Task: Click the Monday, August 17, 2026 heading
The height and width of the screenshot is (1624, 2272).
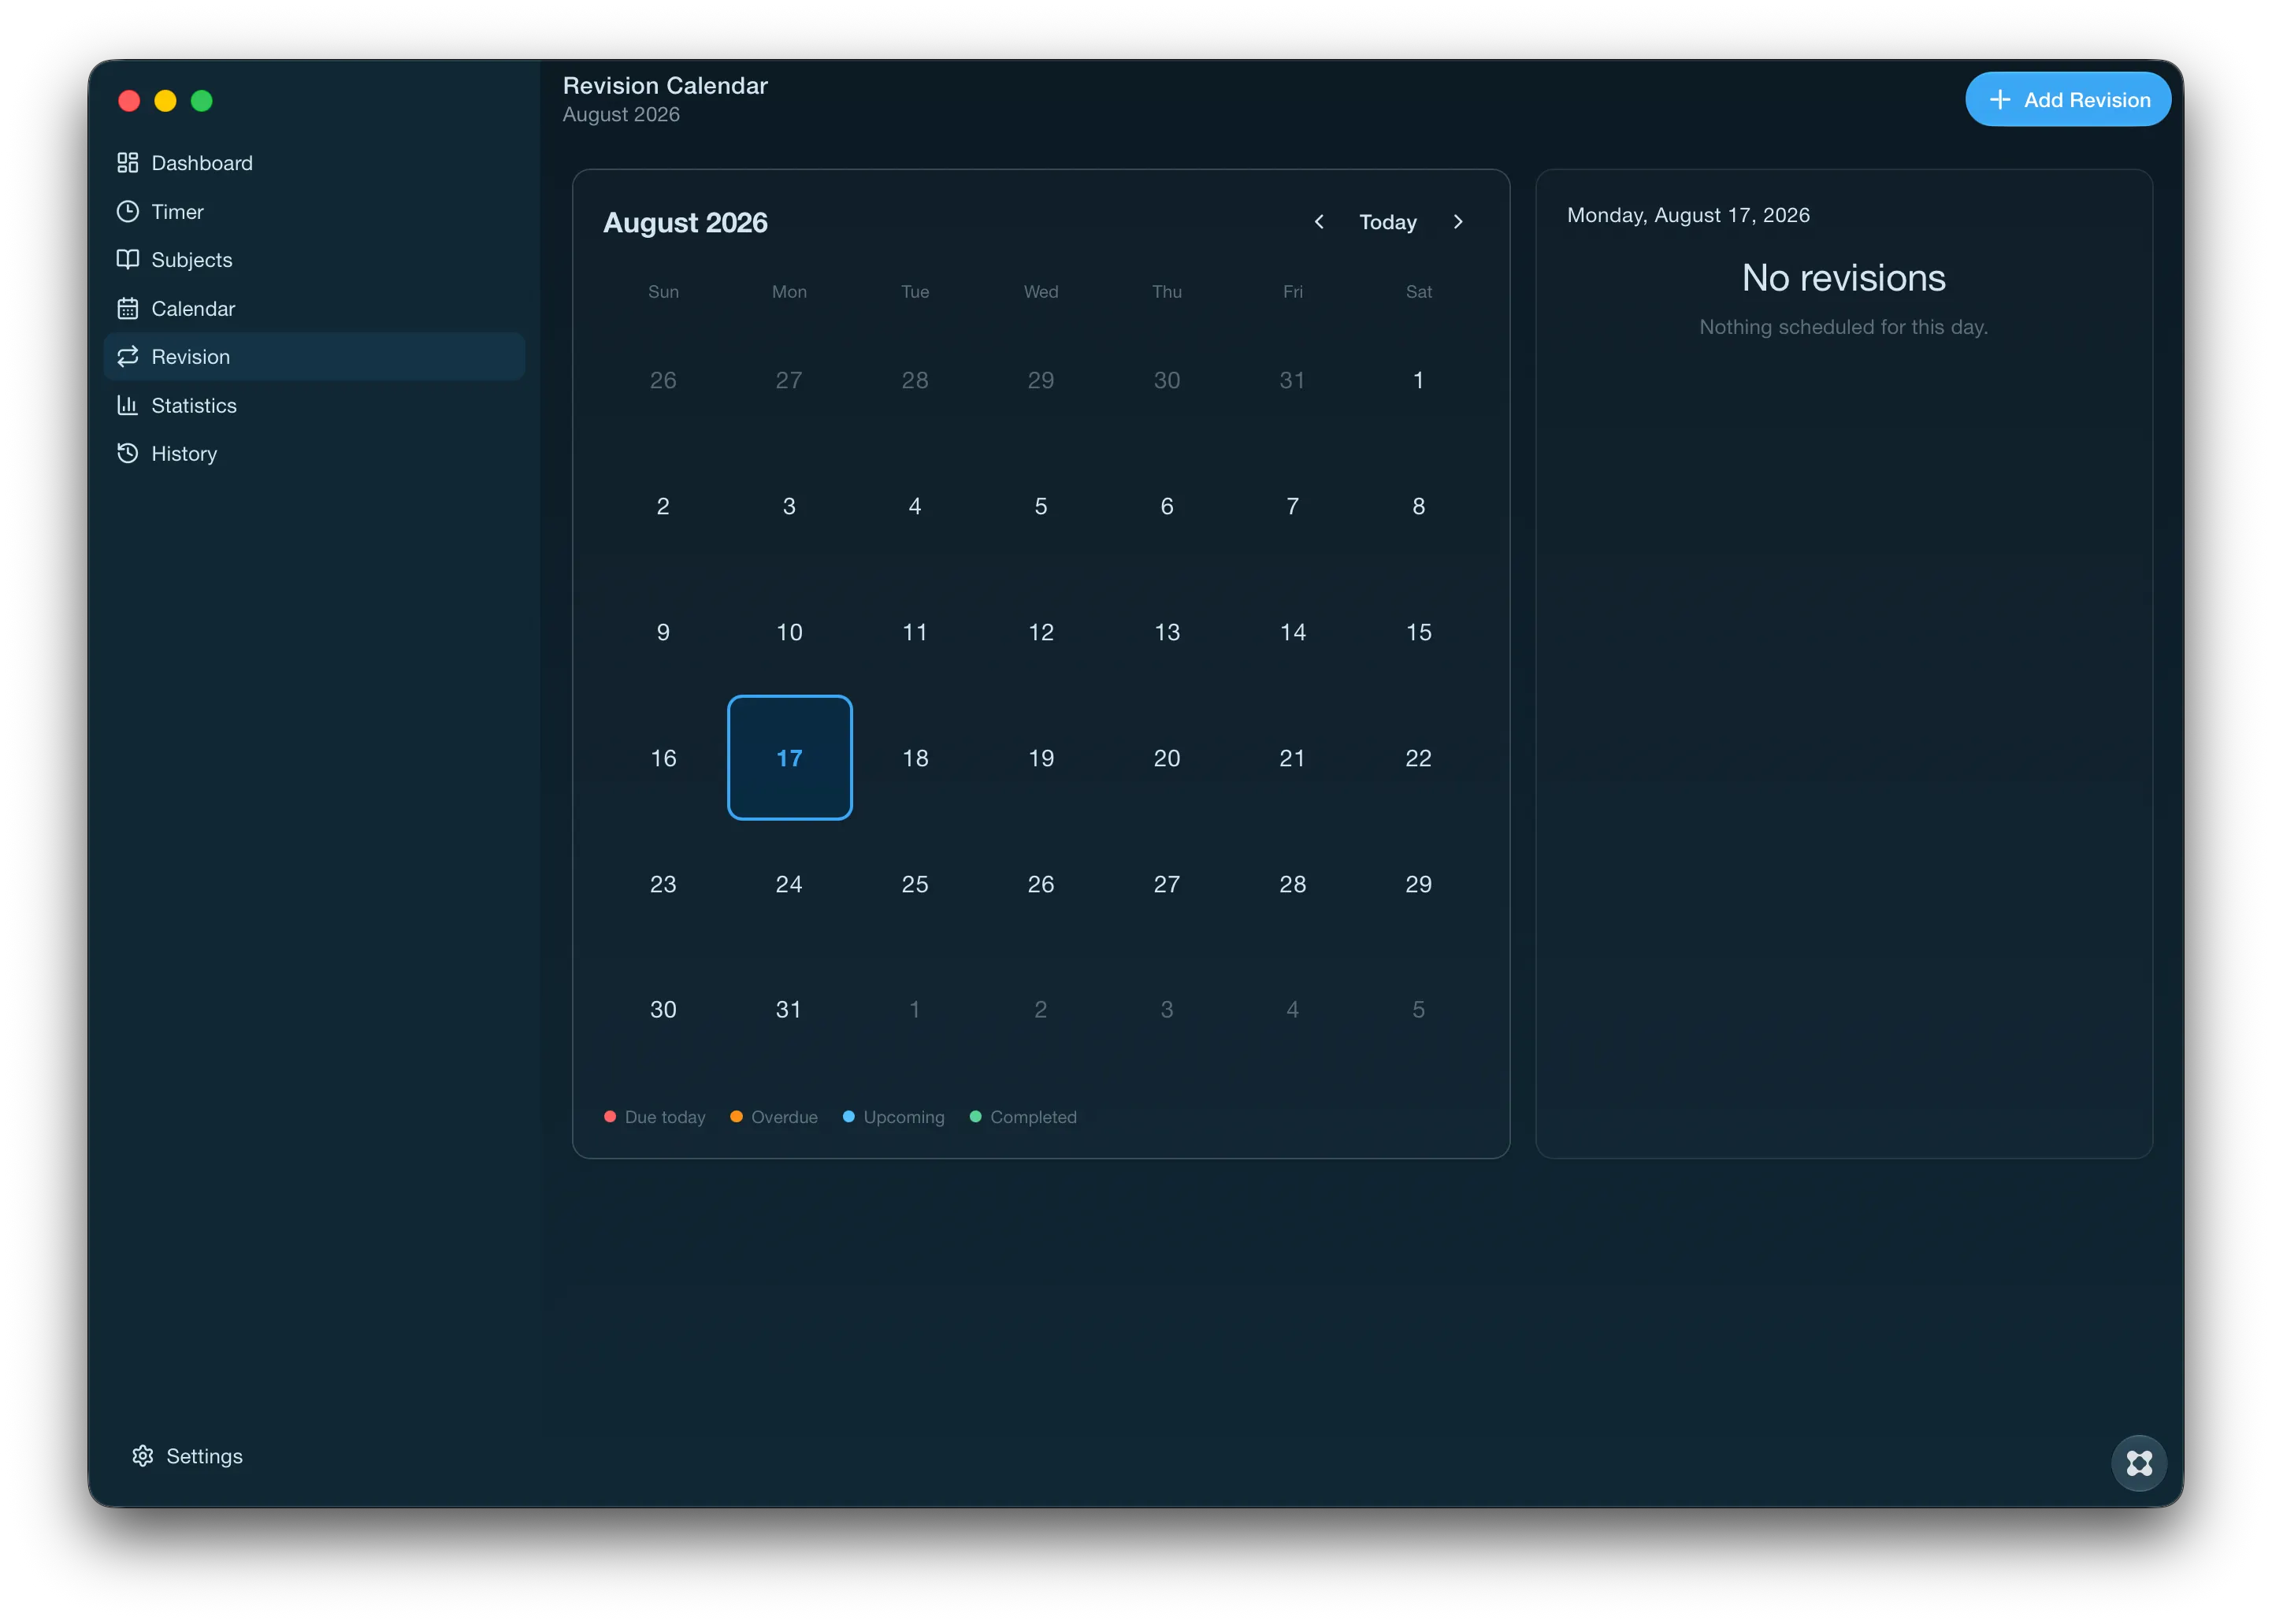Action: [x=1688, y=215]
